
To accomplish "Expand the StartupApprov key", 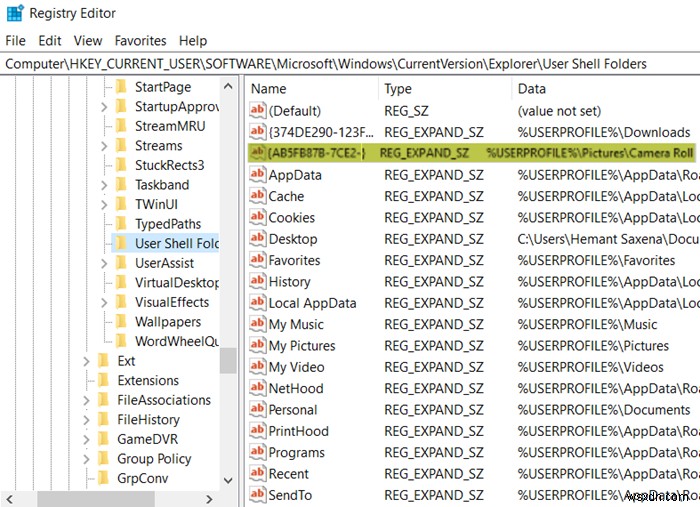I will pyautogui.click(x=104, y=107).
